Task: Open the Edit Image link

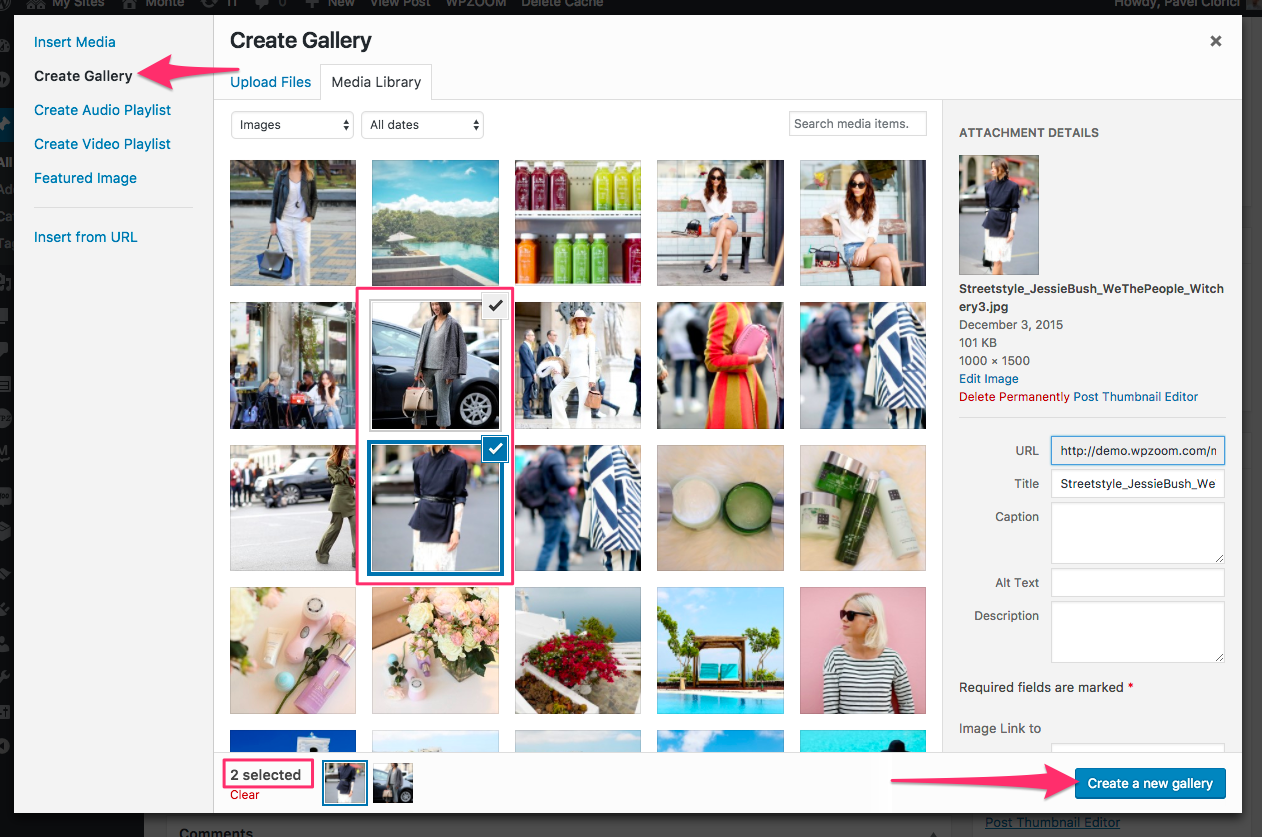Action: [988, 379]
